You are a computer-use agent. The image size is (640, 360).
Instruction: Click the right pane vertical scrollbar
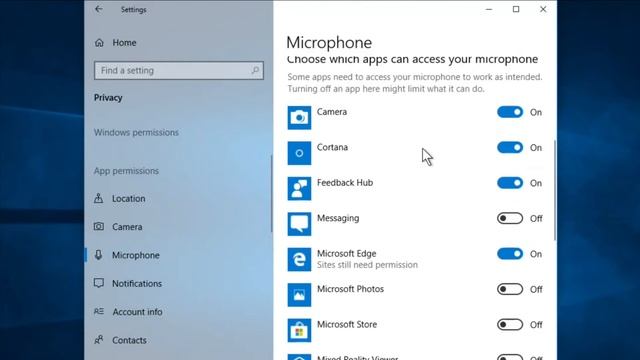coord(555,190)
